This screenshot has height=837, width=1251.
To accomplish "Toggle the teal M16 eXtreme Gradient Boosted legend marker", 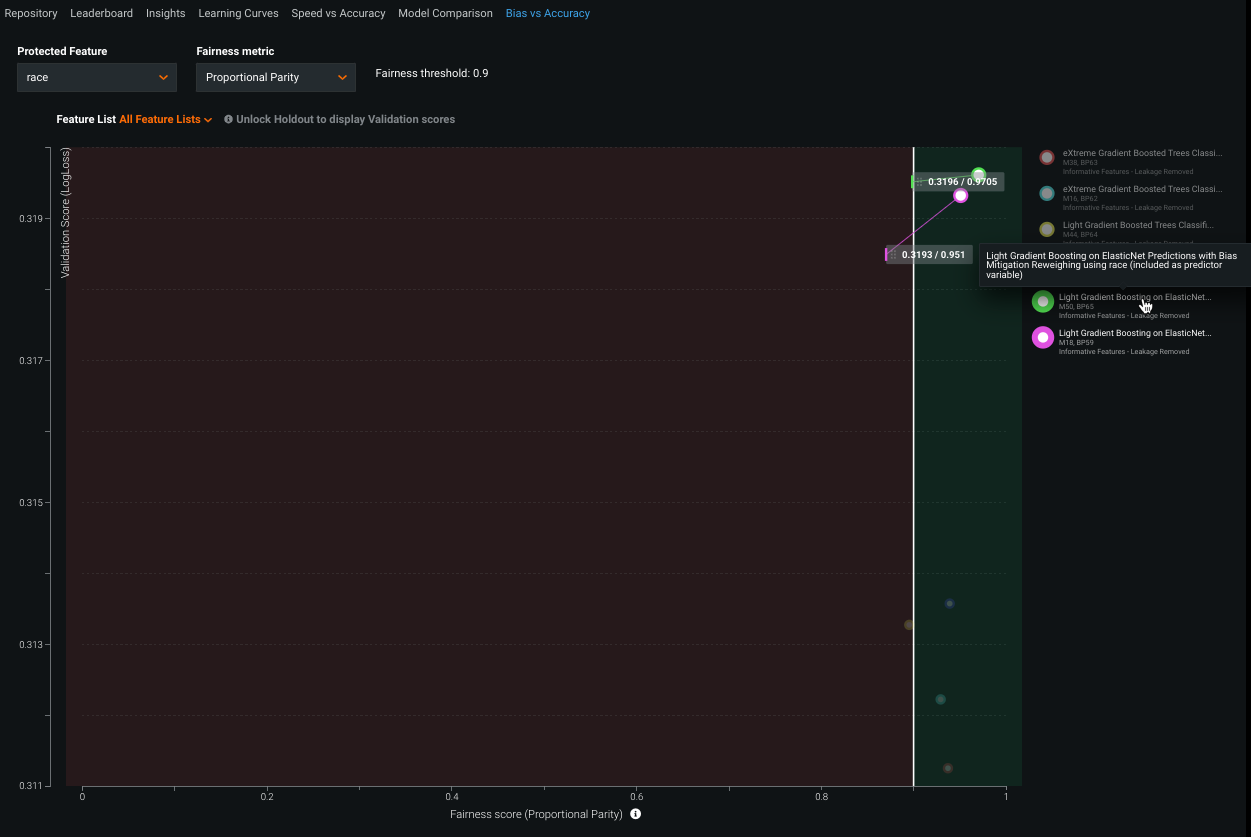I will click(x=1046, y=194).
